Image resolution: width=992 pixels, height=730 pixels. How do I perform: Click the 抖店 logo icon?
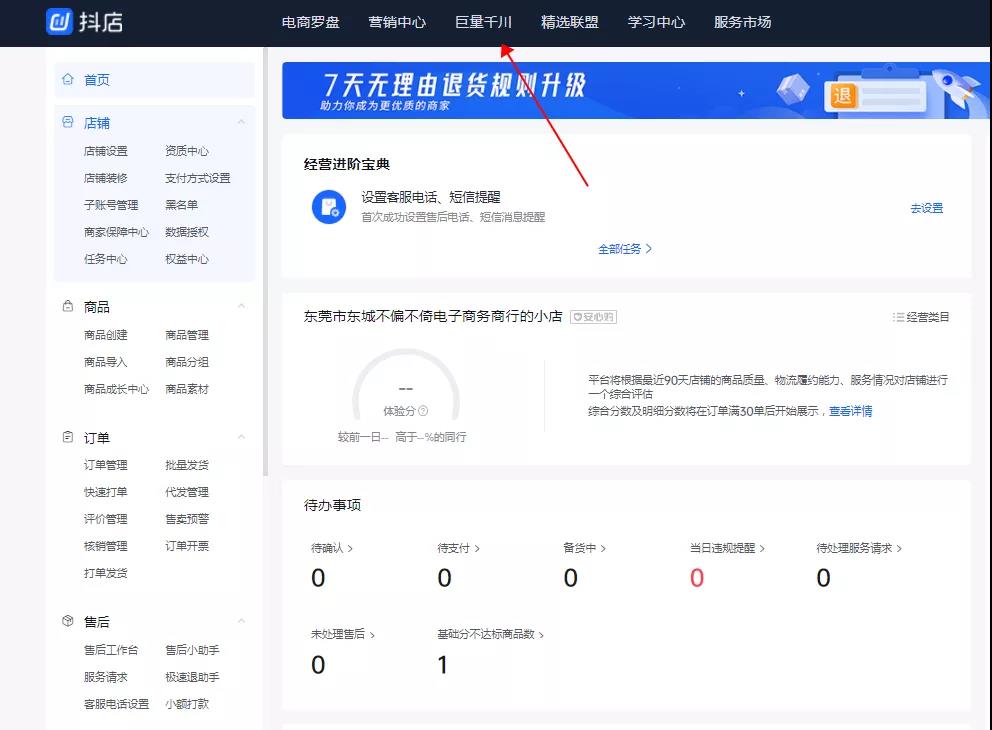[x=59, y=22]
